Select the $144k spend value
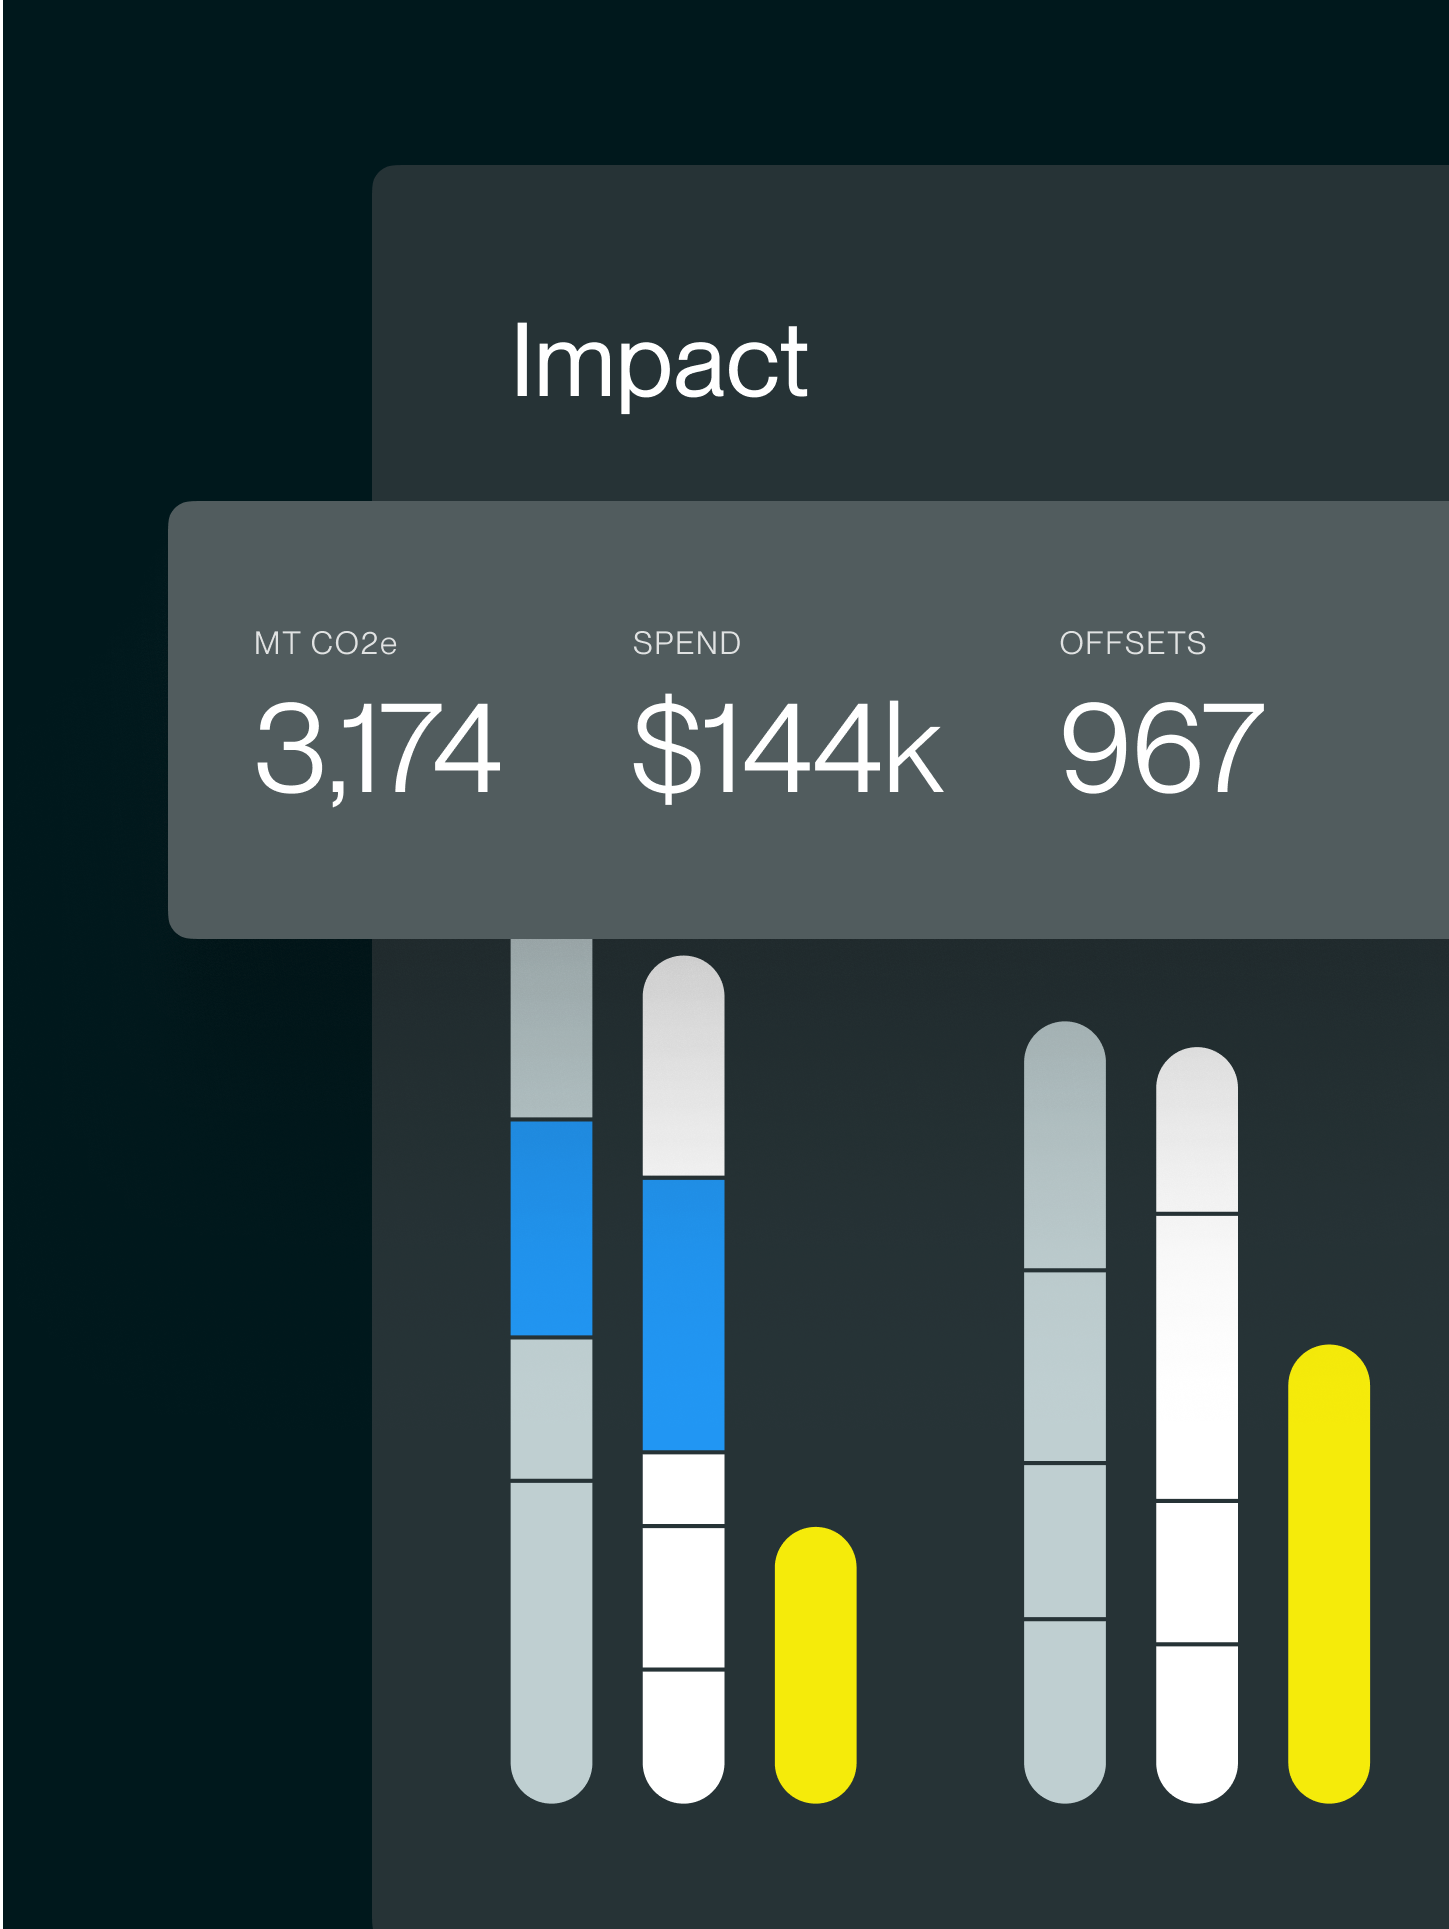Image resolution: width=1449 pixels, height=1929 pixels. (x=787, y=748)
